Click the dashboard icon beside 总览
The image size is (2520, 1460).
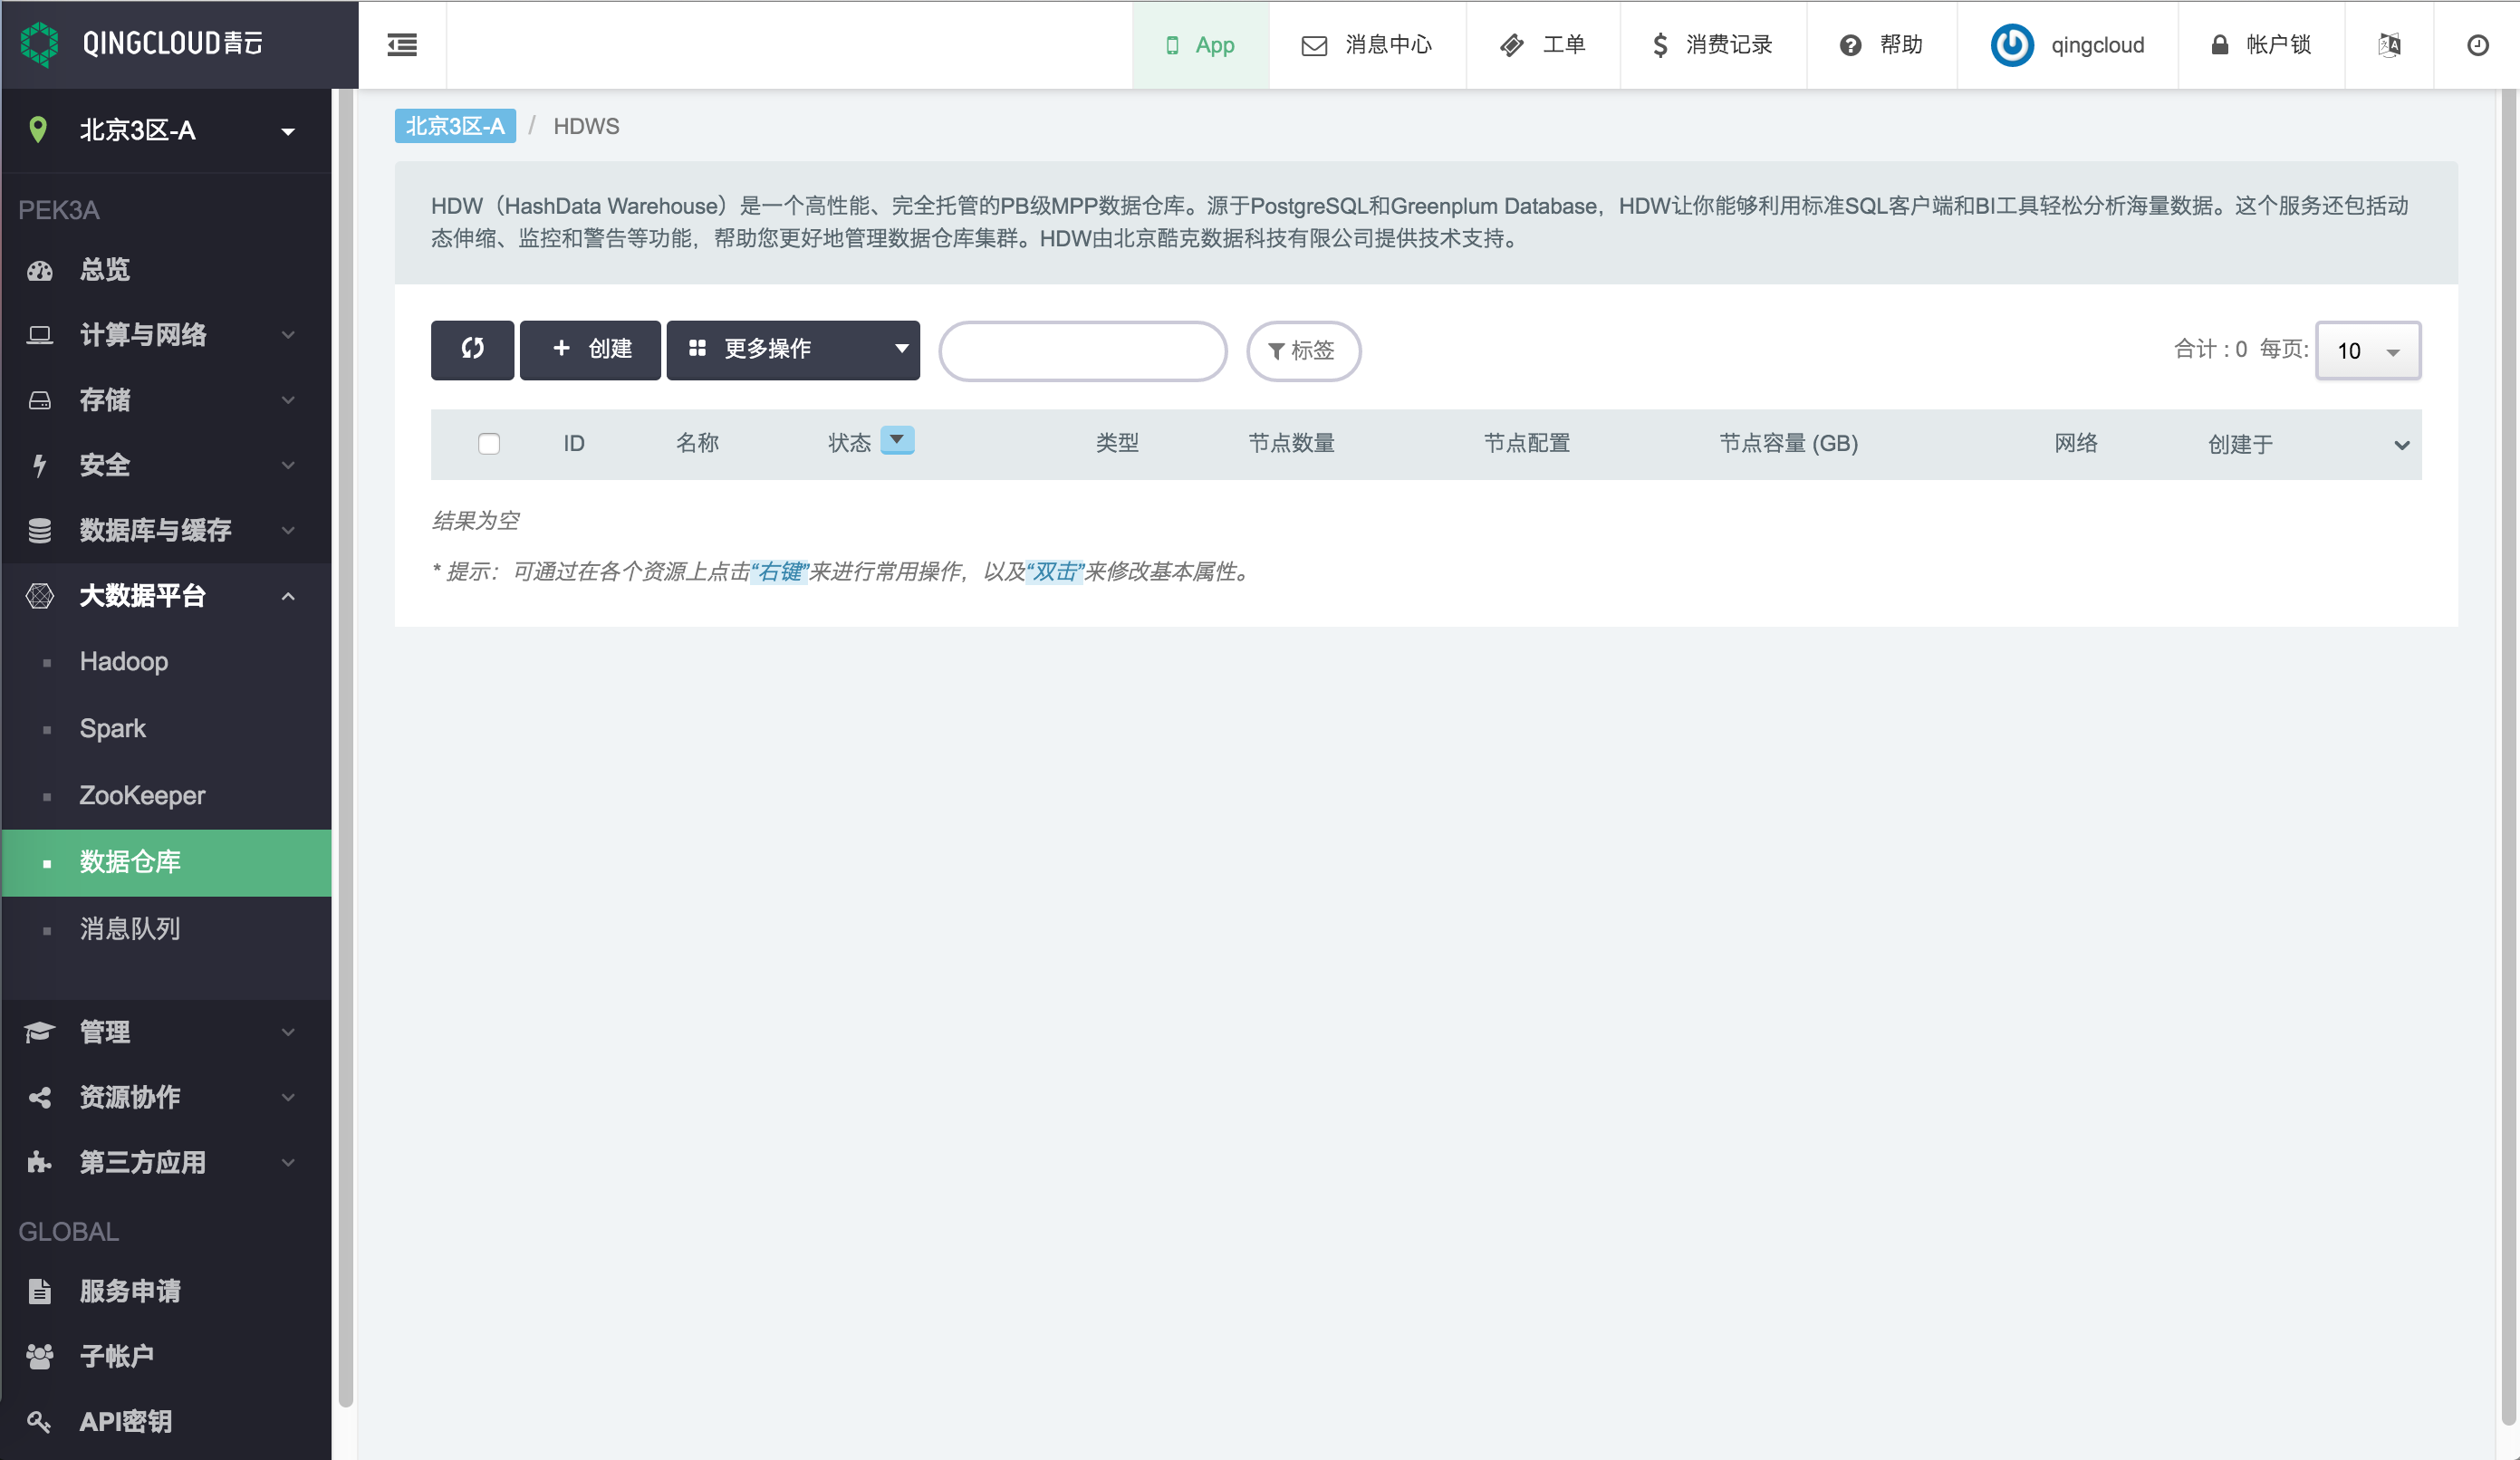click(x=40, y=270)
